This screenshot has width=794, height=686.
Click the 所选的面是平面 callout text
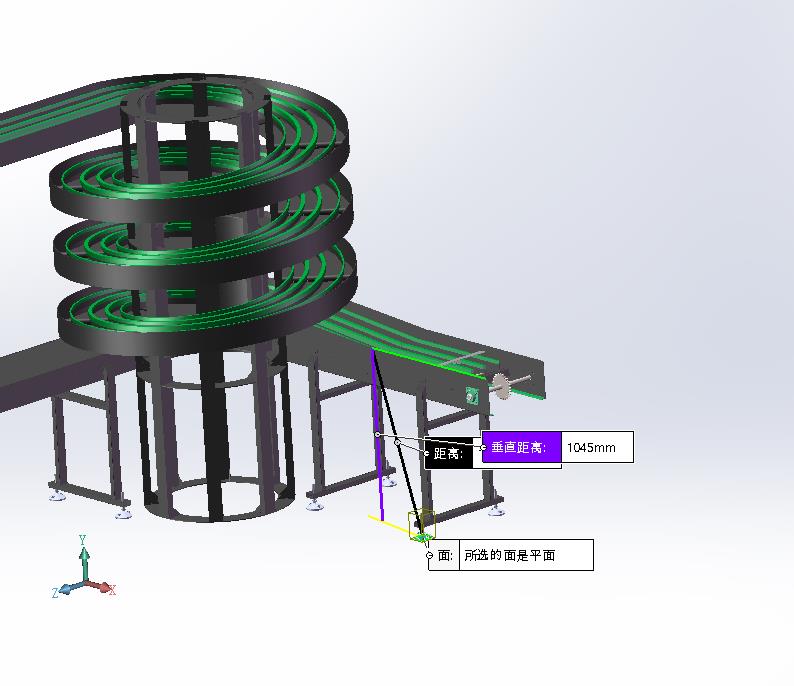click(509, 555)
